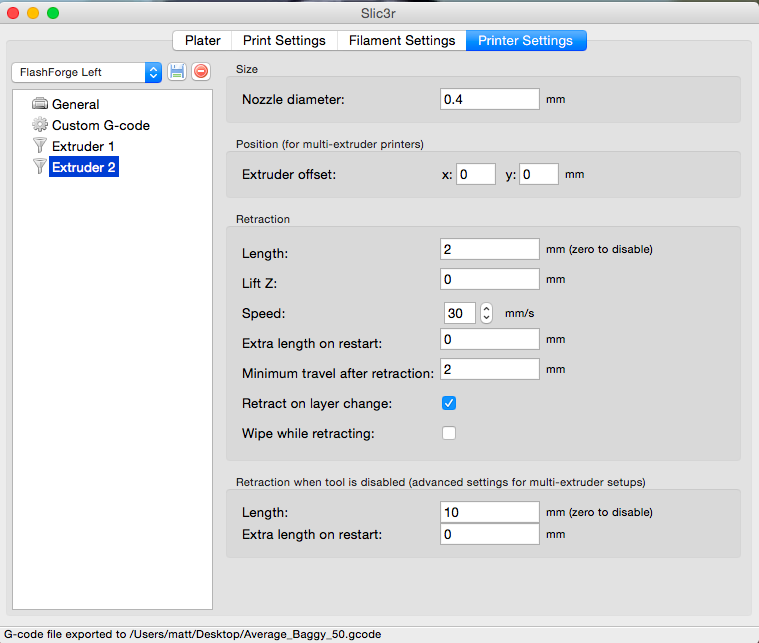Enable Wipe while retracting checkbox
Image resolution: width=759 pixels, height=643 pixels.
(x=449, y=433)
